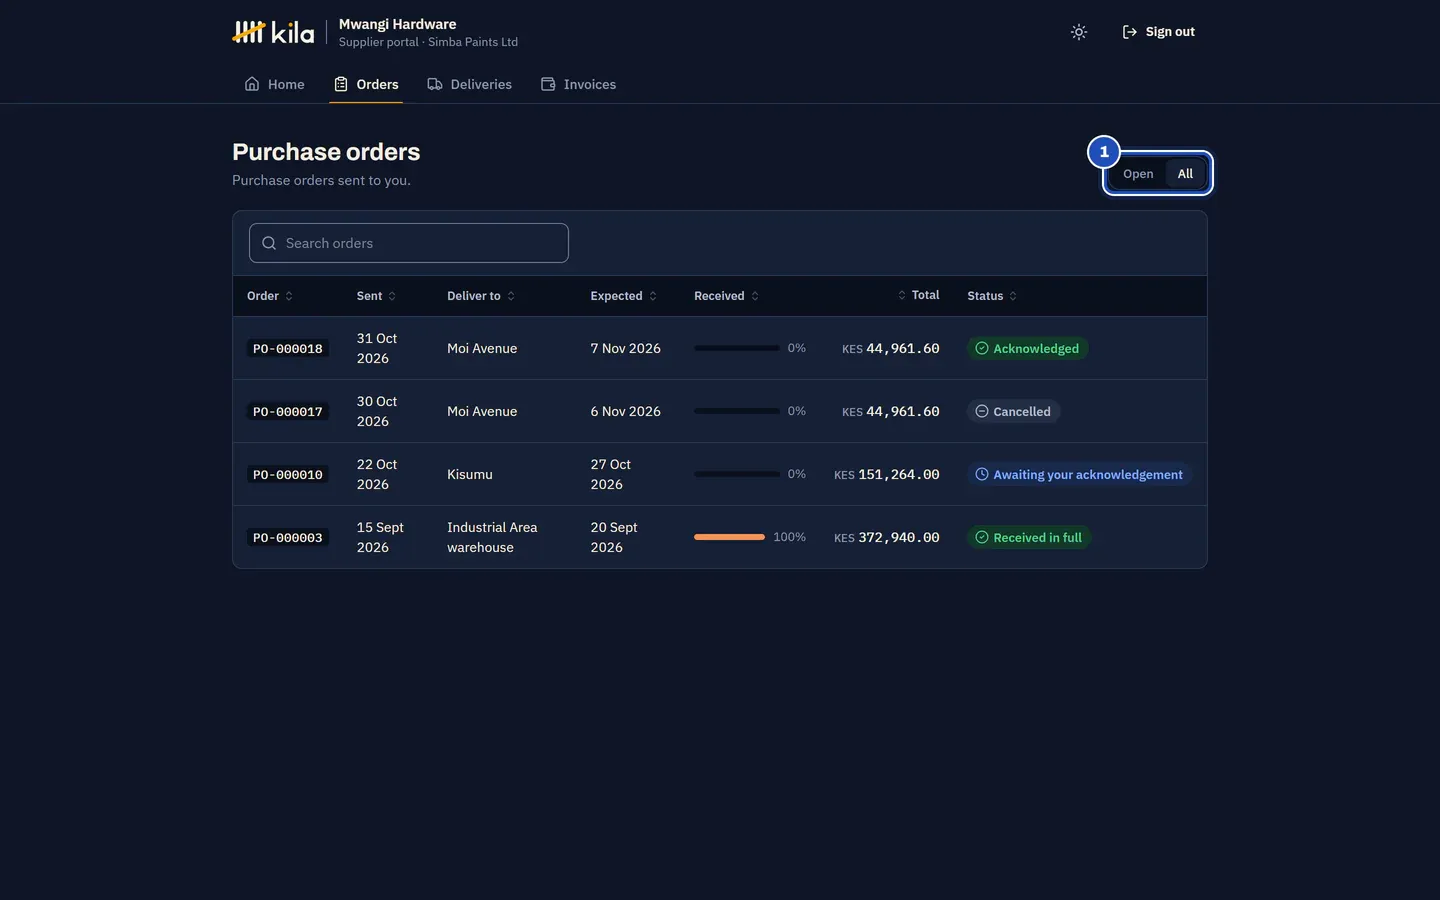Viewport: 1440px width, 900px height.
Task: Open purchase order PO-000018
Action: (x=288, y=349)
